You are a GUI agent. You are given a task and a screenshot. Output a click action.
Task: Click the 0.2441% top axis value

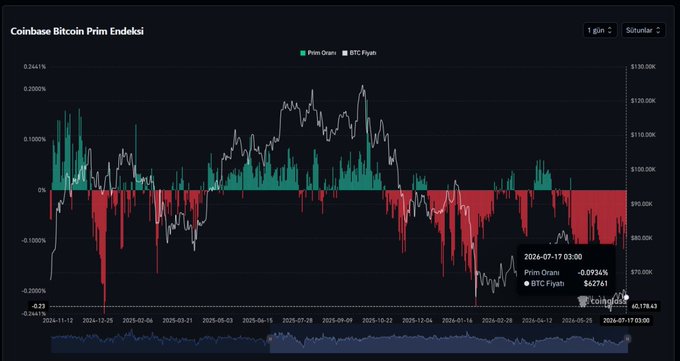35,67
